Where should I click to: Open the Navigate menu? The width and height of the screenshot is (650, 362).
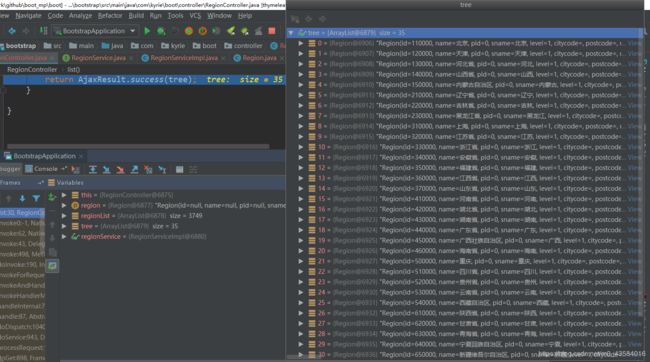pyautogui.click(x=28, y=16)
